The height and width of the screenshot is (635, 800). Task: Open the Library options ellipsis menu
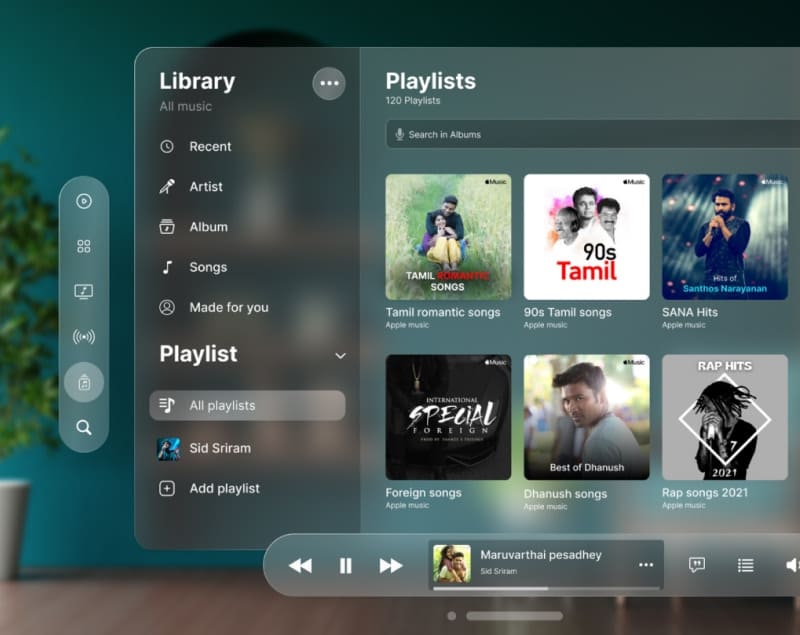330,83
